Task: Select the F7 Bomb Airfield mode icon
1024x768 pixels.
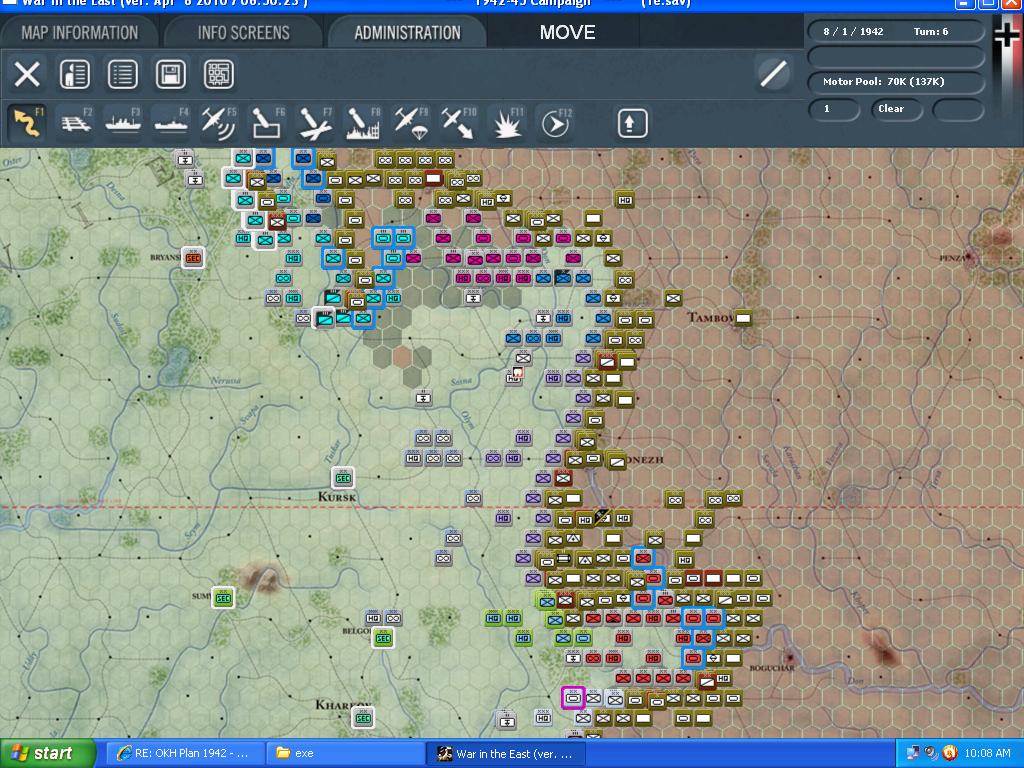Action: click(315, 123)
